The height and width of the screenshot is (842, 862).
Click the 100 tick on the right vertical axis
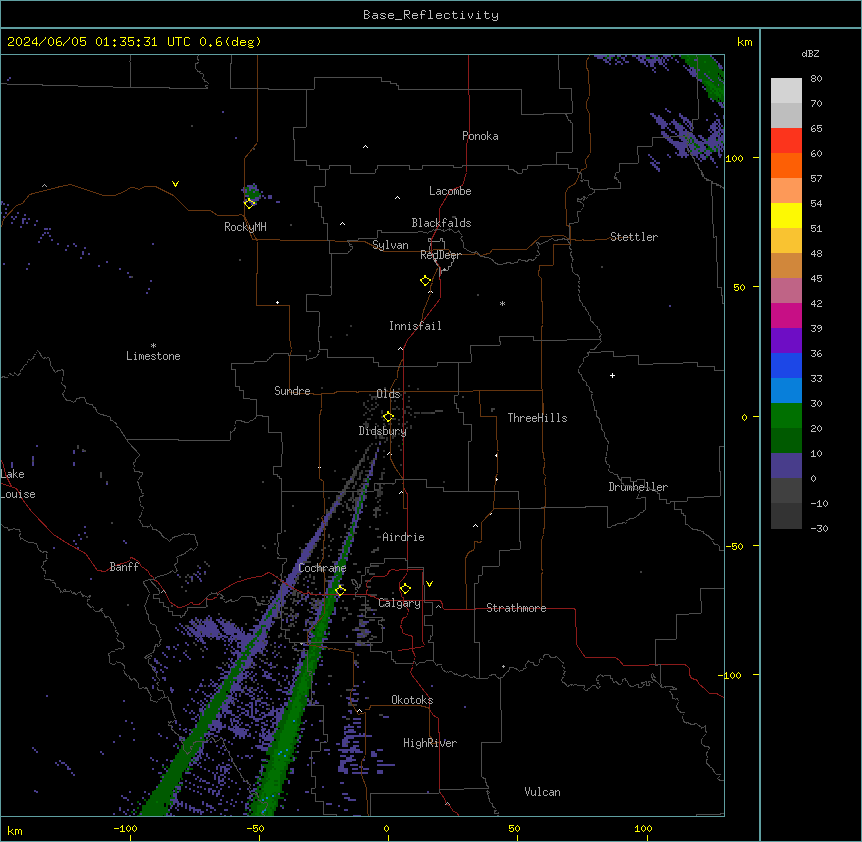pyautogui.click(x=734, y=158)
